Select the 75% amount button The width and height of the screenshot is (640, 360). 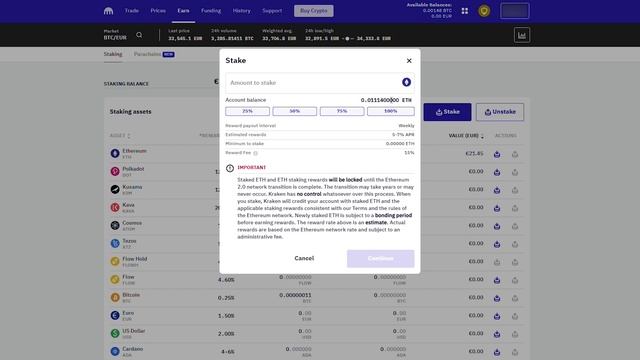click(342, 111)
